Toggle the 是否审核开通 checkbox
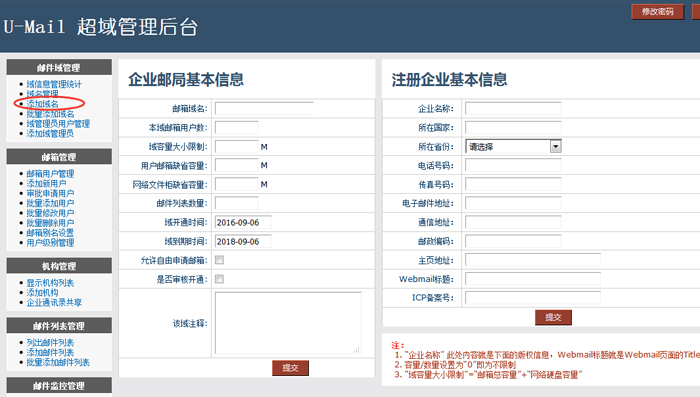Screen dimensions: 700x397 (x=219, y=279)
